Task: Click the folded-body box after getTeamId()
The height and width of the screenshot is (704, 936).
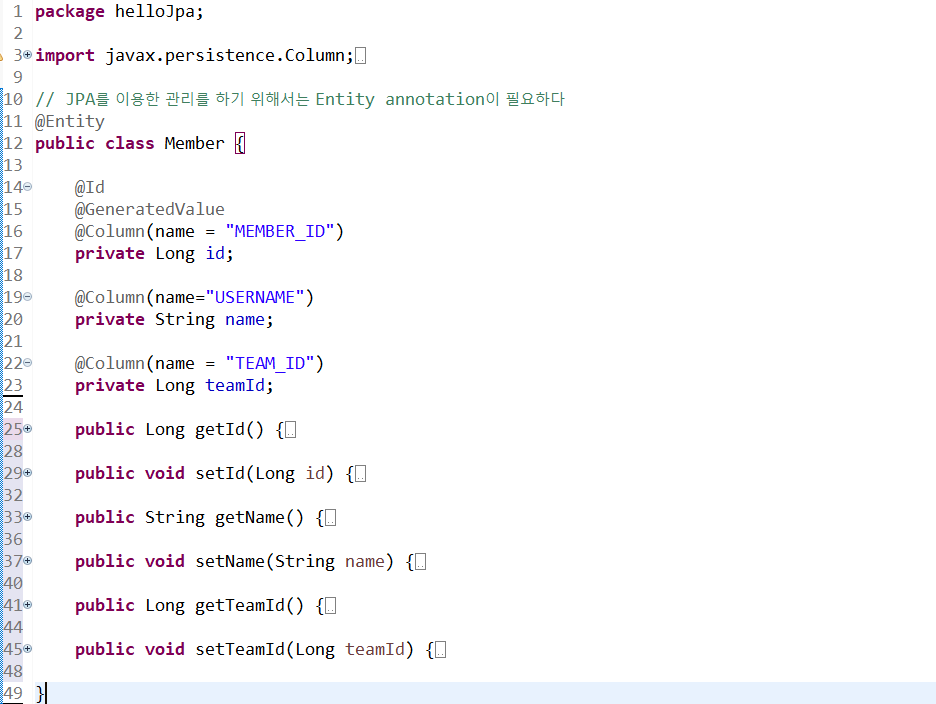Action: coord(331,606)
